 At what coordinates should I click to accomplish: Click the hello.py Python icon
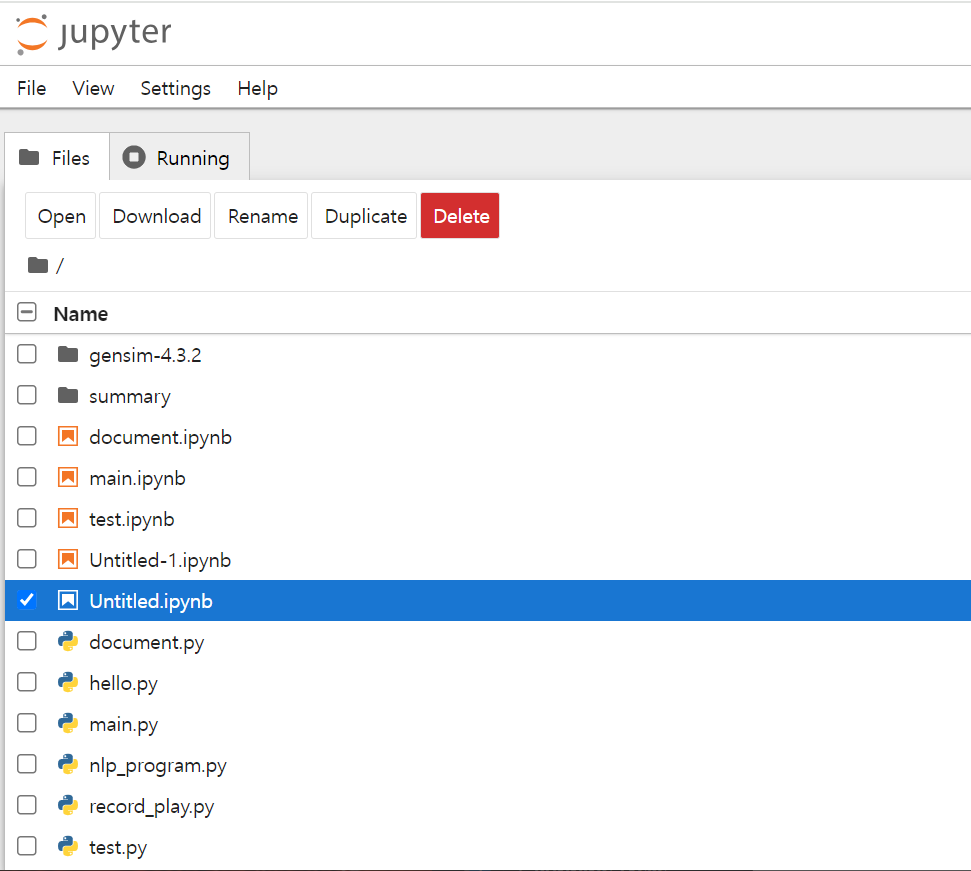tap(67, 682)
